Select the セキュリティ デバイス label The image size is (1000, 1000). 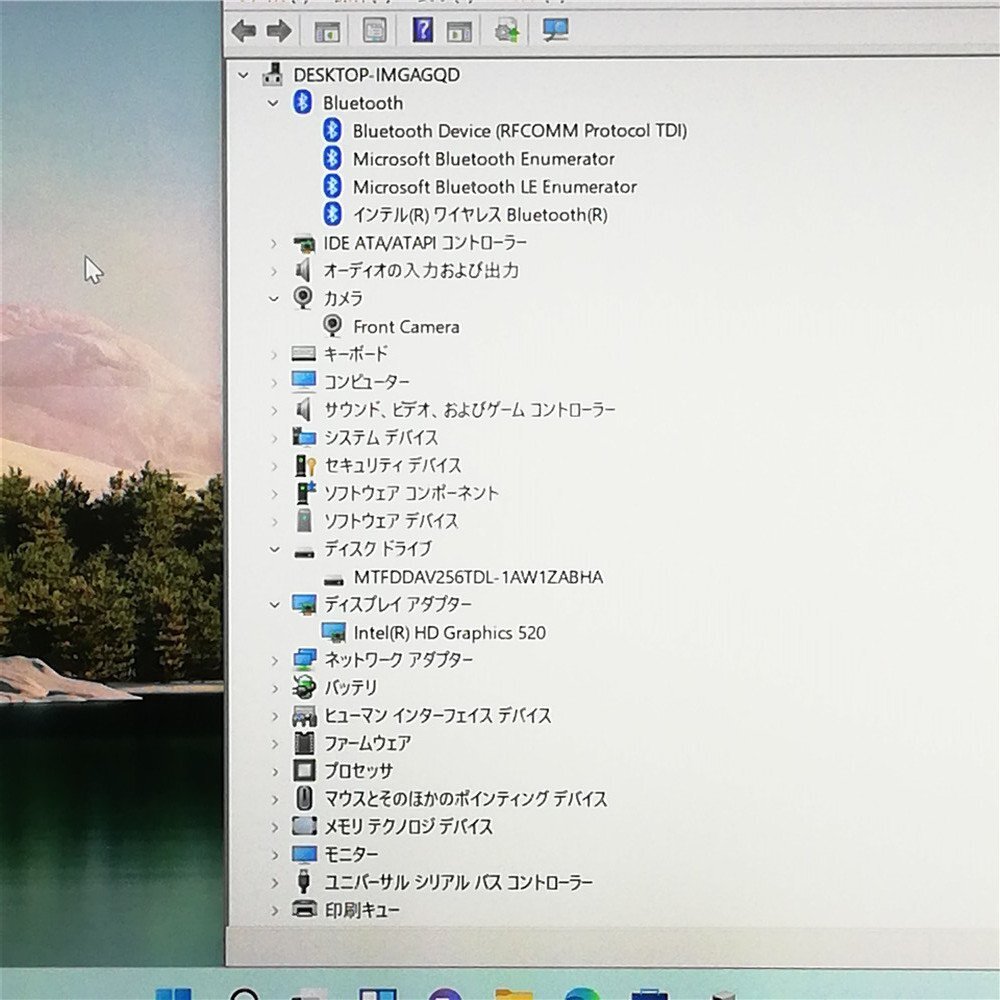click(392, 466)
